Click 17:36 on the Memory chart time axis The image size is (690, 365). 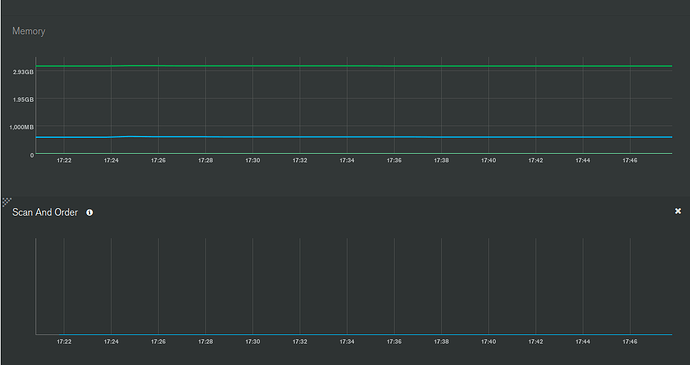394,161
